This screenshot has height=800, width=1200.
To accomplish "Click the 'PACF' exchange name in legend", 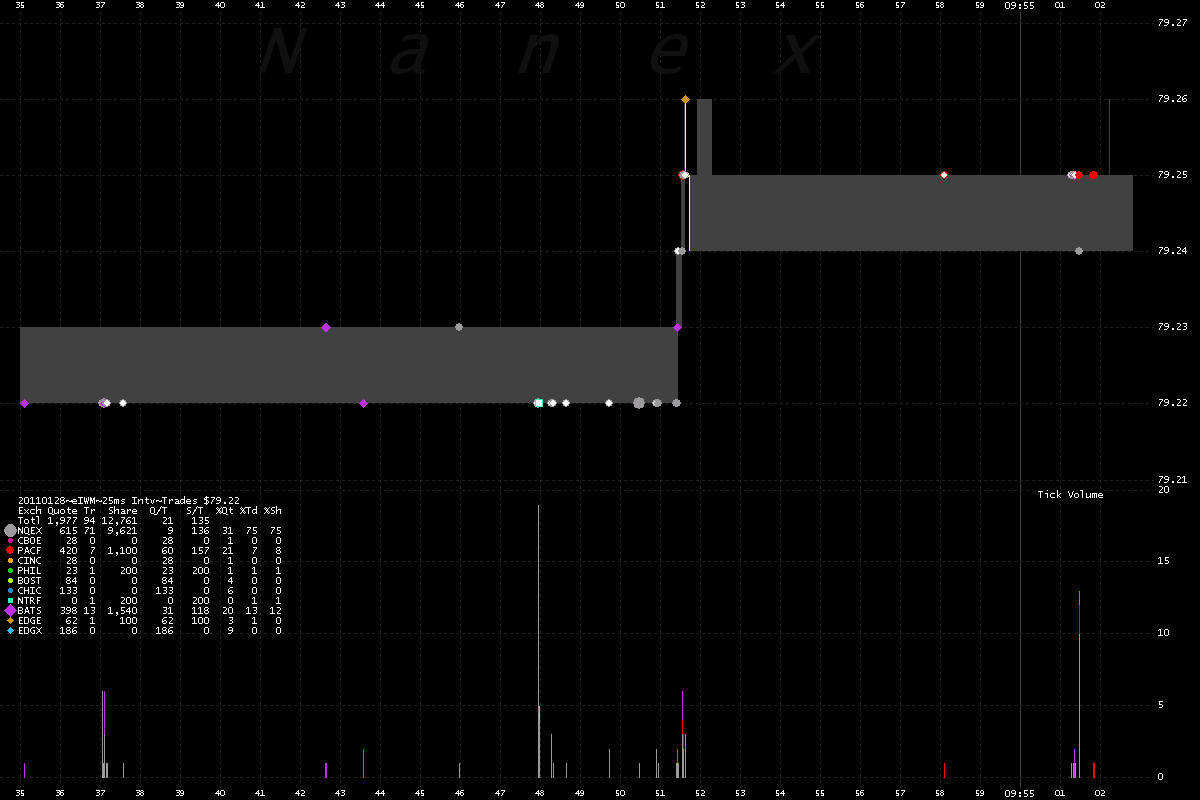I will click(x=30, y=551).
